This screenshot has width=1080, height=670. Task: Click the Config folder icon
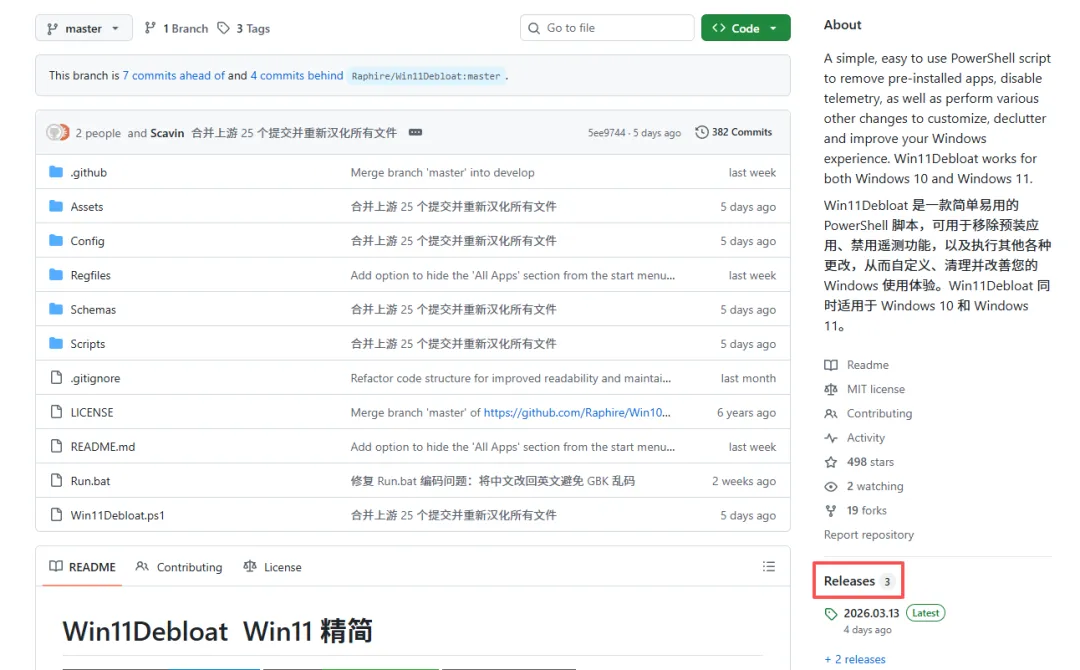click(x=56, y=241)
